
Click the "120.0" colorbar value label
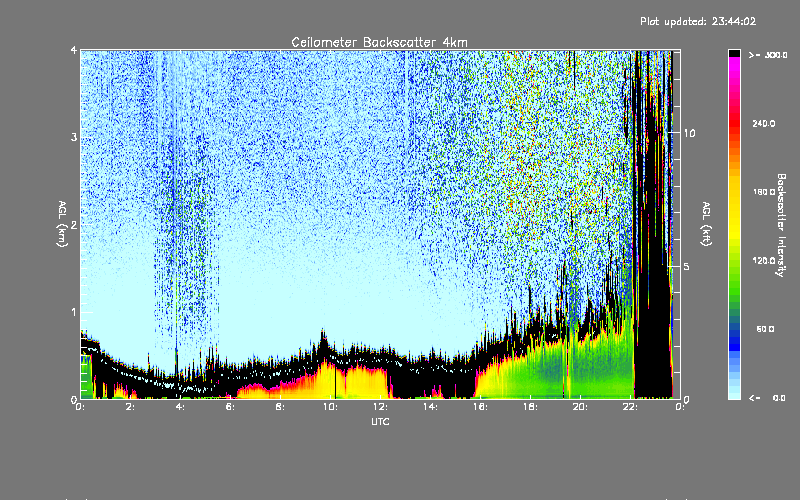[764, 261]
